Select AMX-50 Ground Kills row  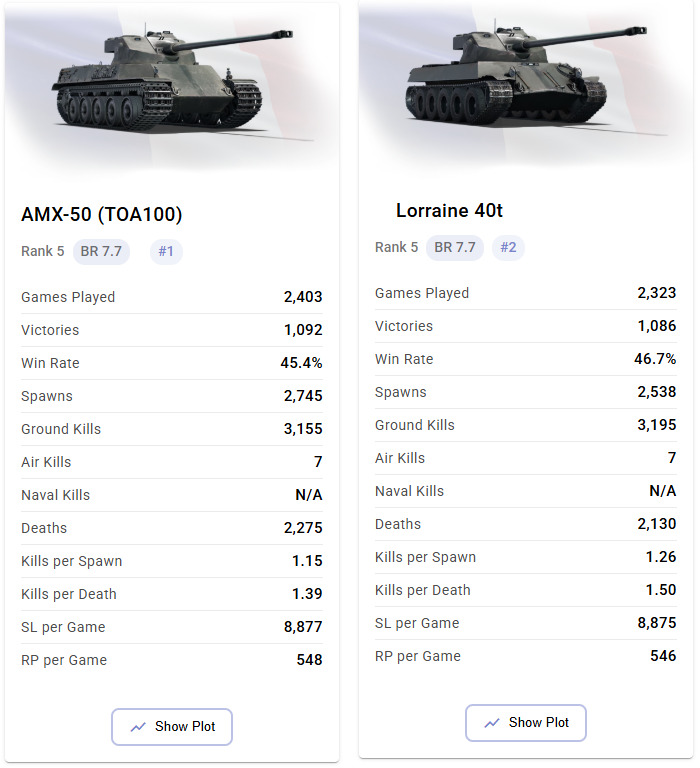click(x=171, y=429)
